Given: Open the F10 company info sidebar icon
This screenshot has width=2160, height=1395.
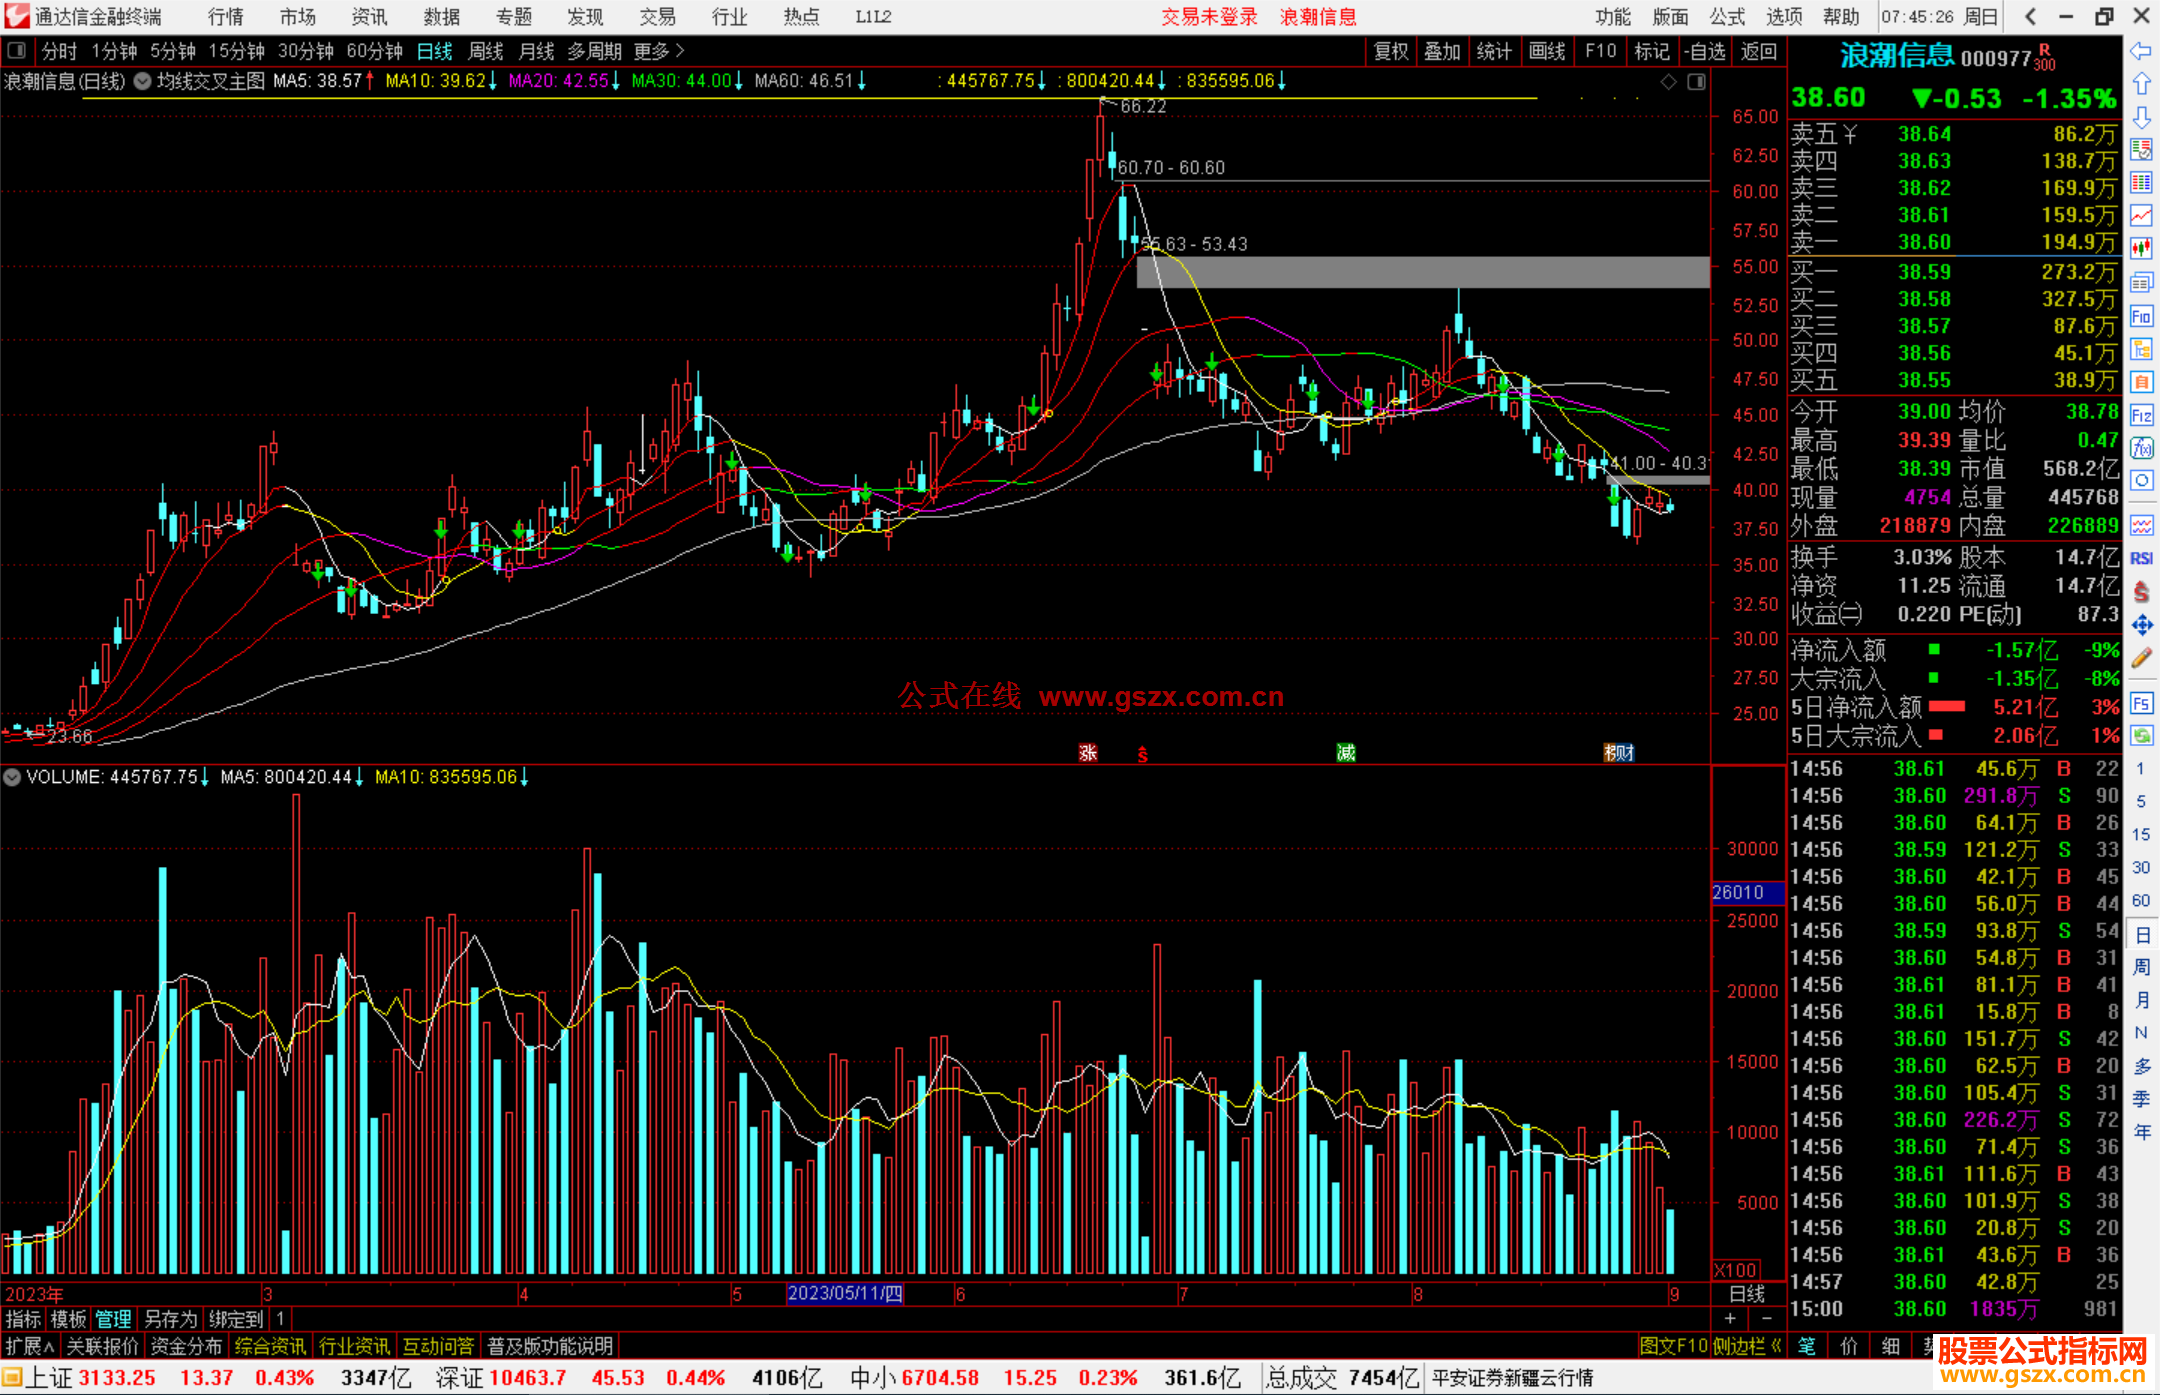Looking at the screenshot, I should click(x=2141, y=317).
